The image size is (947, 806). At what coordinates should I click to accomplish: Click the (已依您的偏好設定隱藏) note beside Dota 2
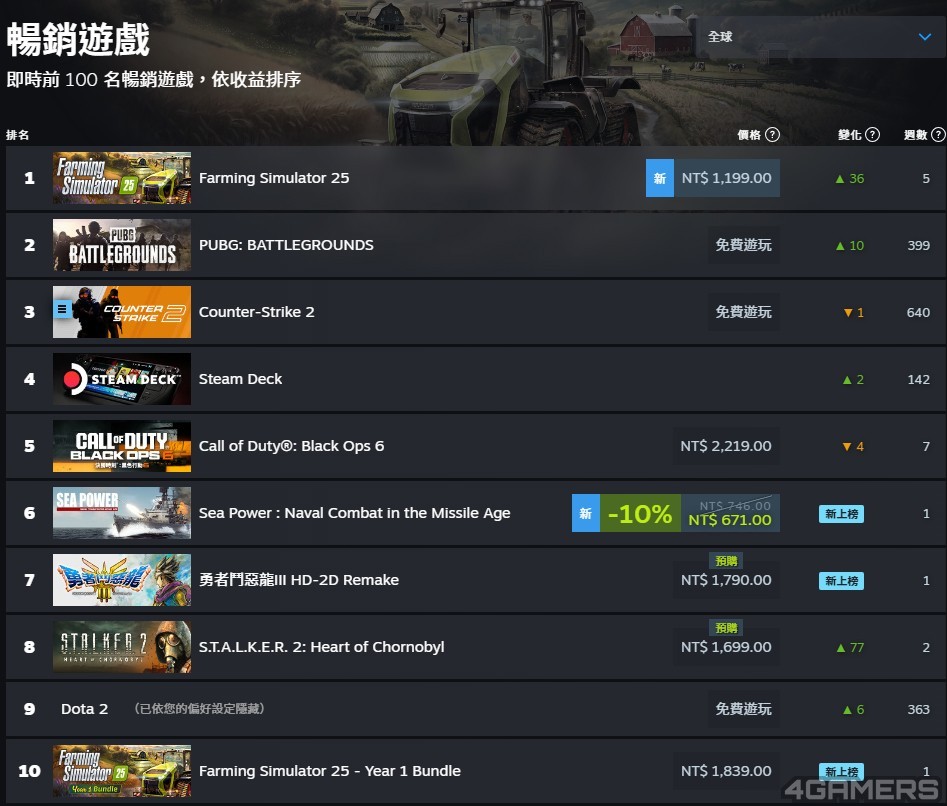tap(199, 708)
